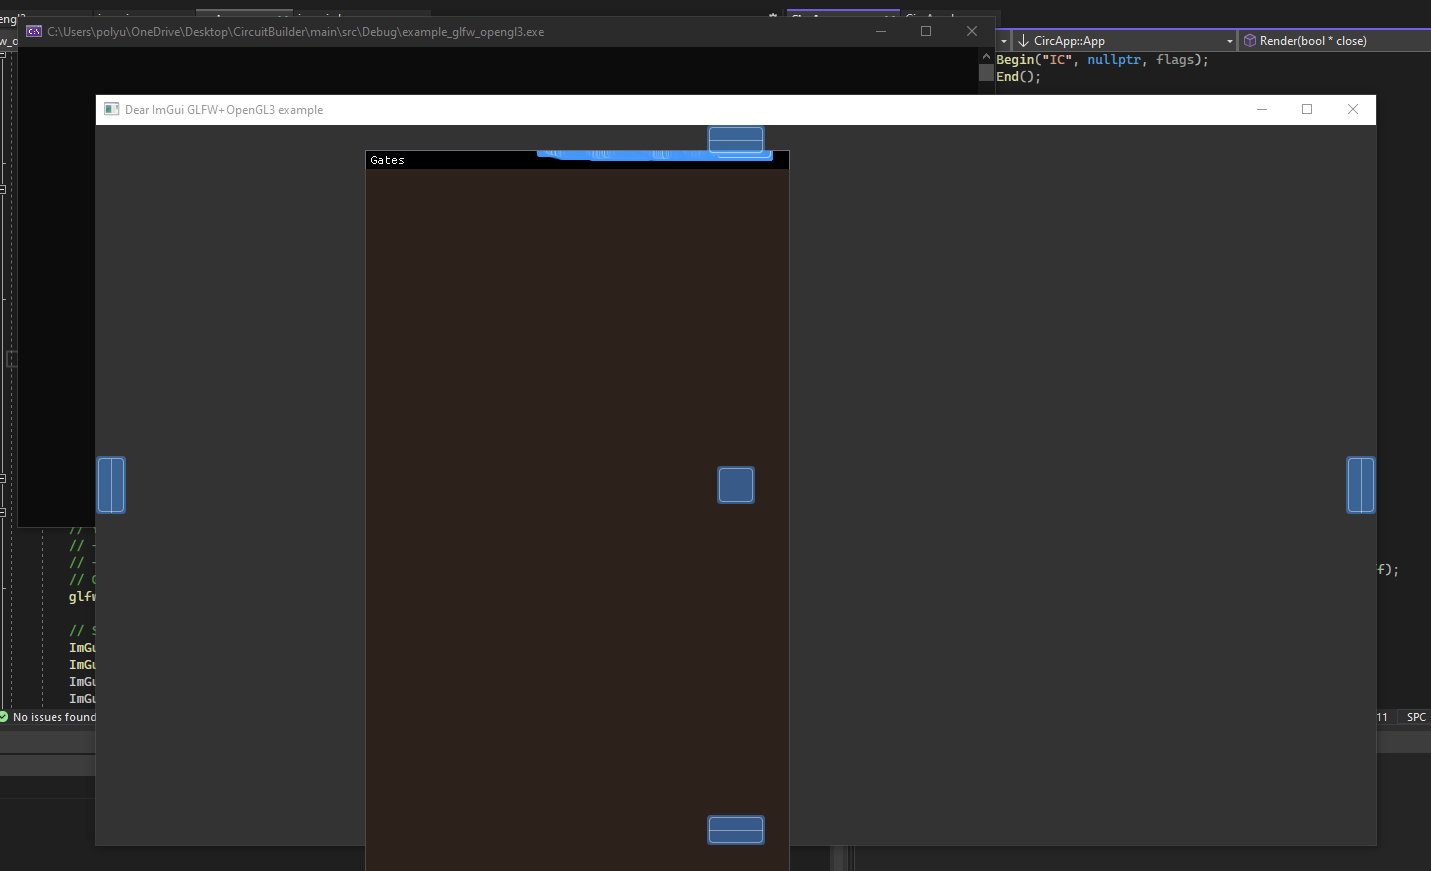Click the Dear ImGui window title icon
Image resolution: width=1431 pixels, height=871 pixels.
pyautogui.click(x=111, y=110)
